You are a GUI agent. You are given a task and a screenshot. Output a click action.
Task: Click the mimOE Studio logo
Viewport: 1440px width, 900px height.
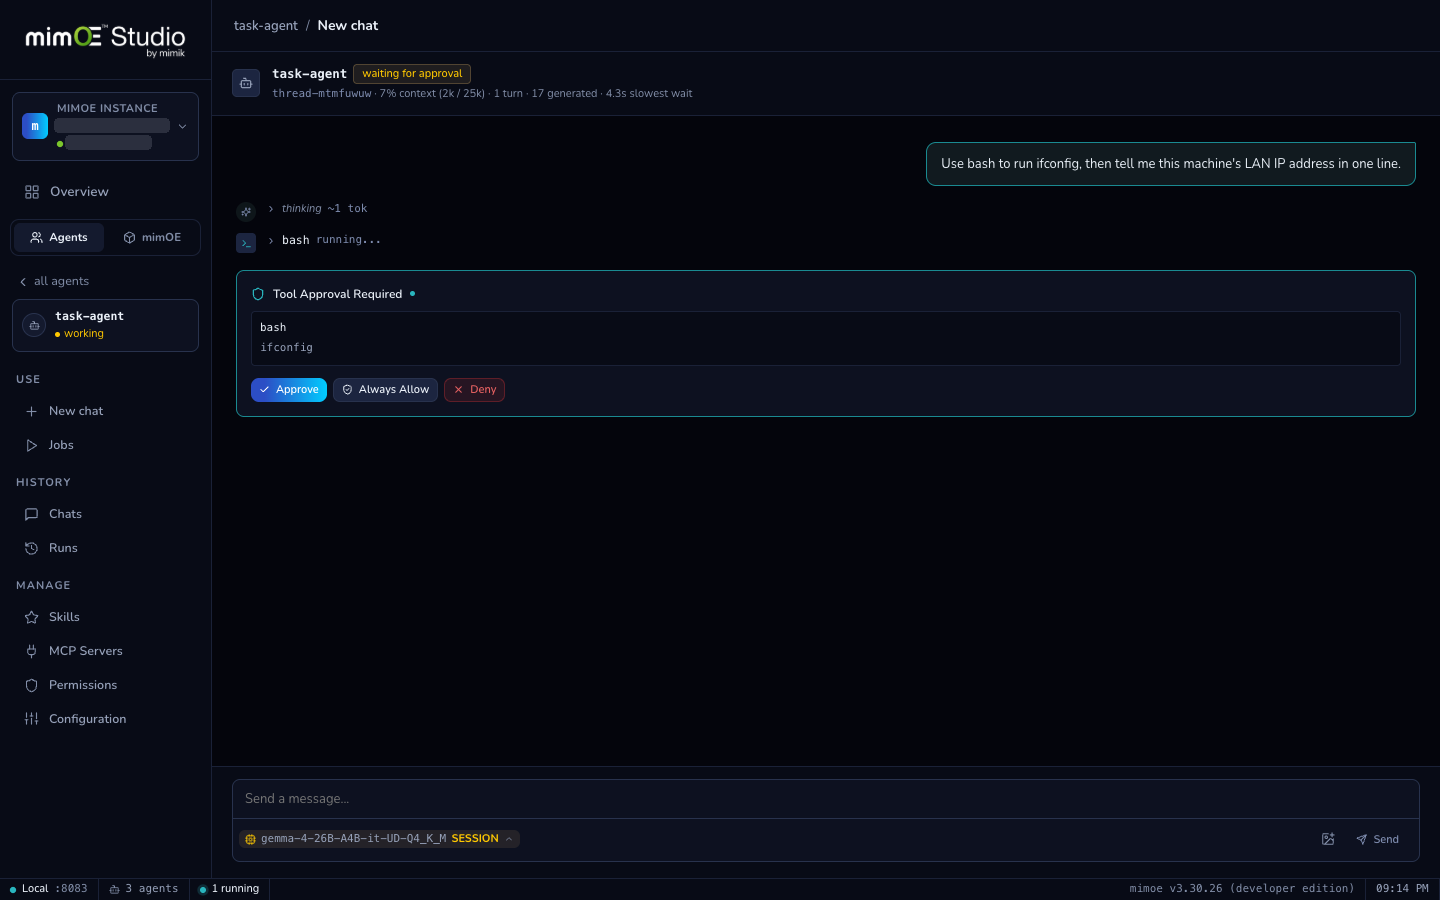click(x=105, y=39)
